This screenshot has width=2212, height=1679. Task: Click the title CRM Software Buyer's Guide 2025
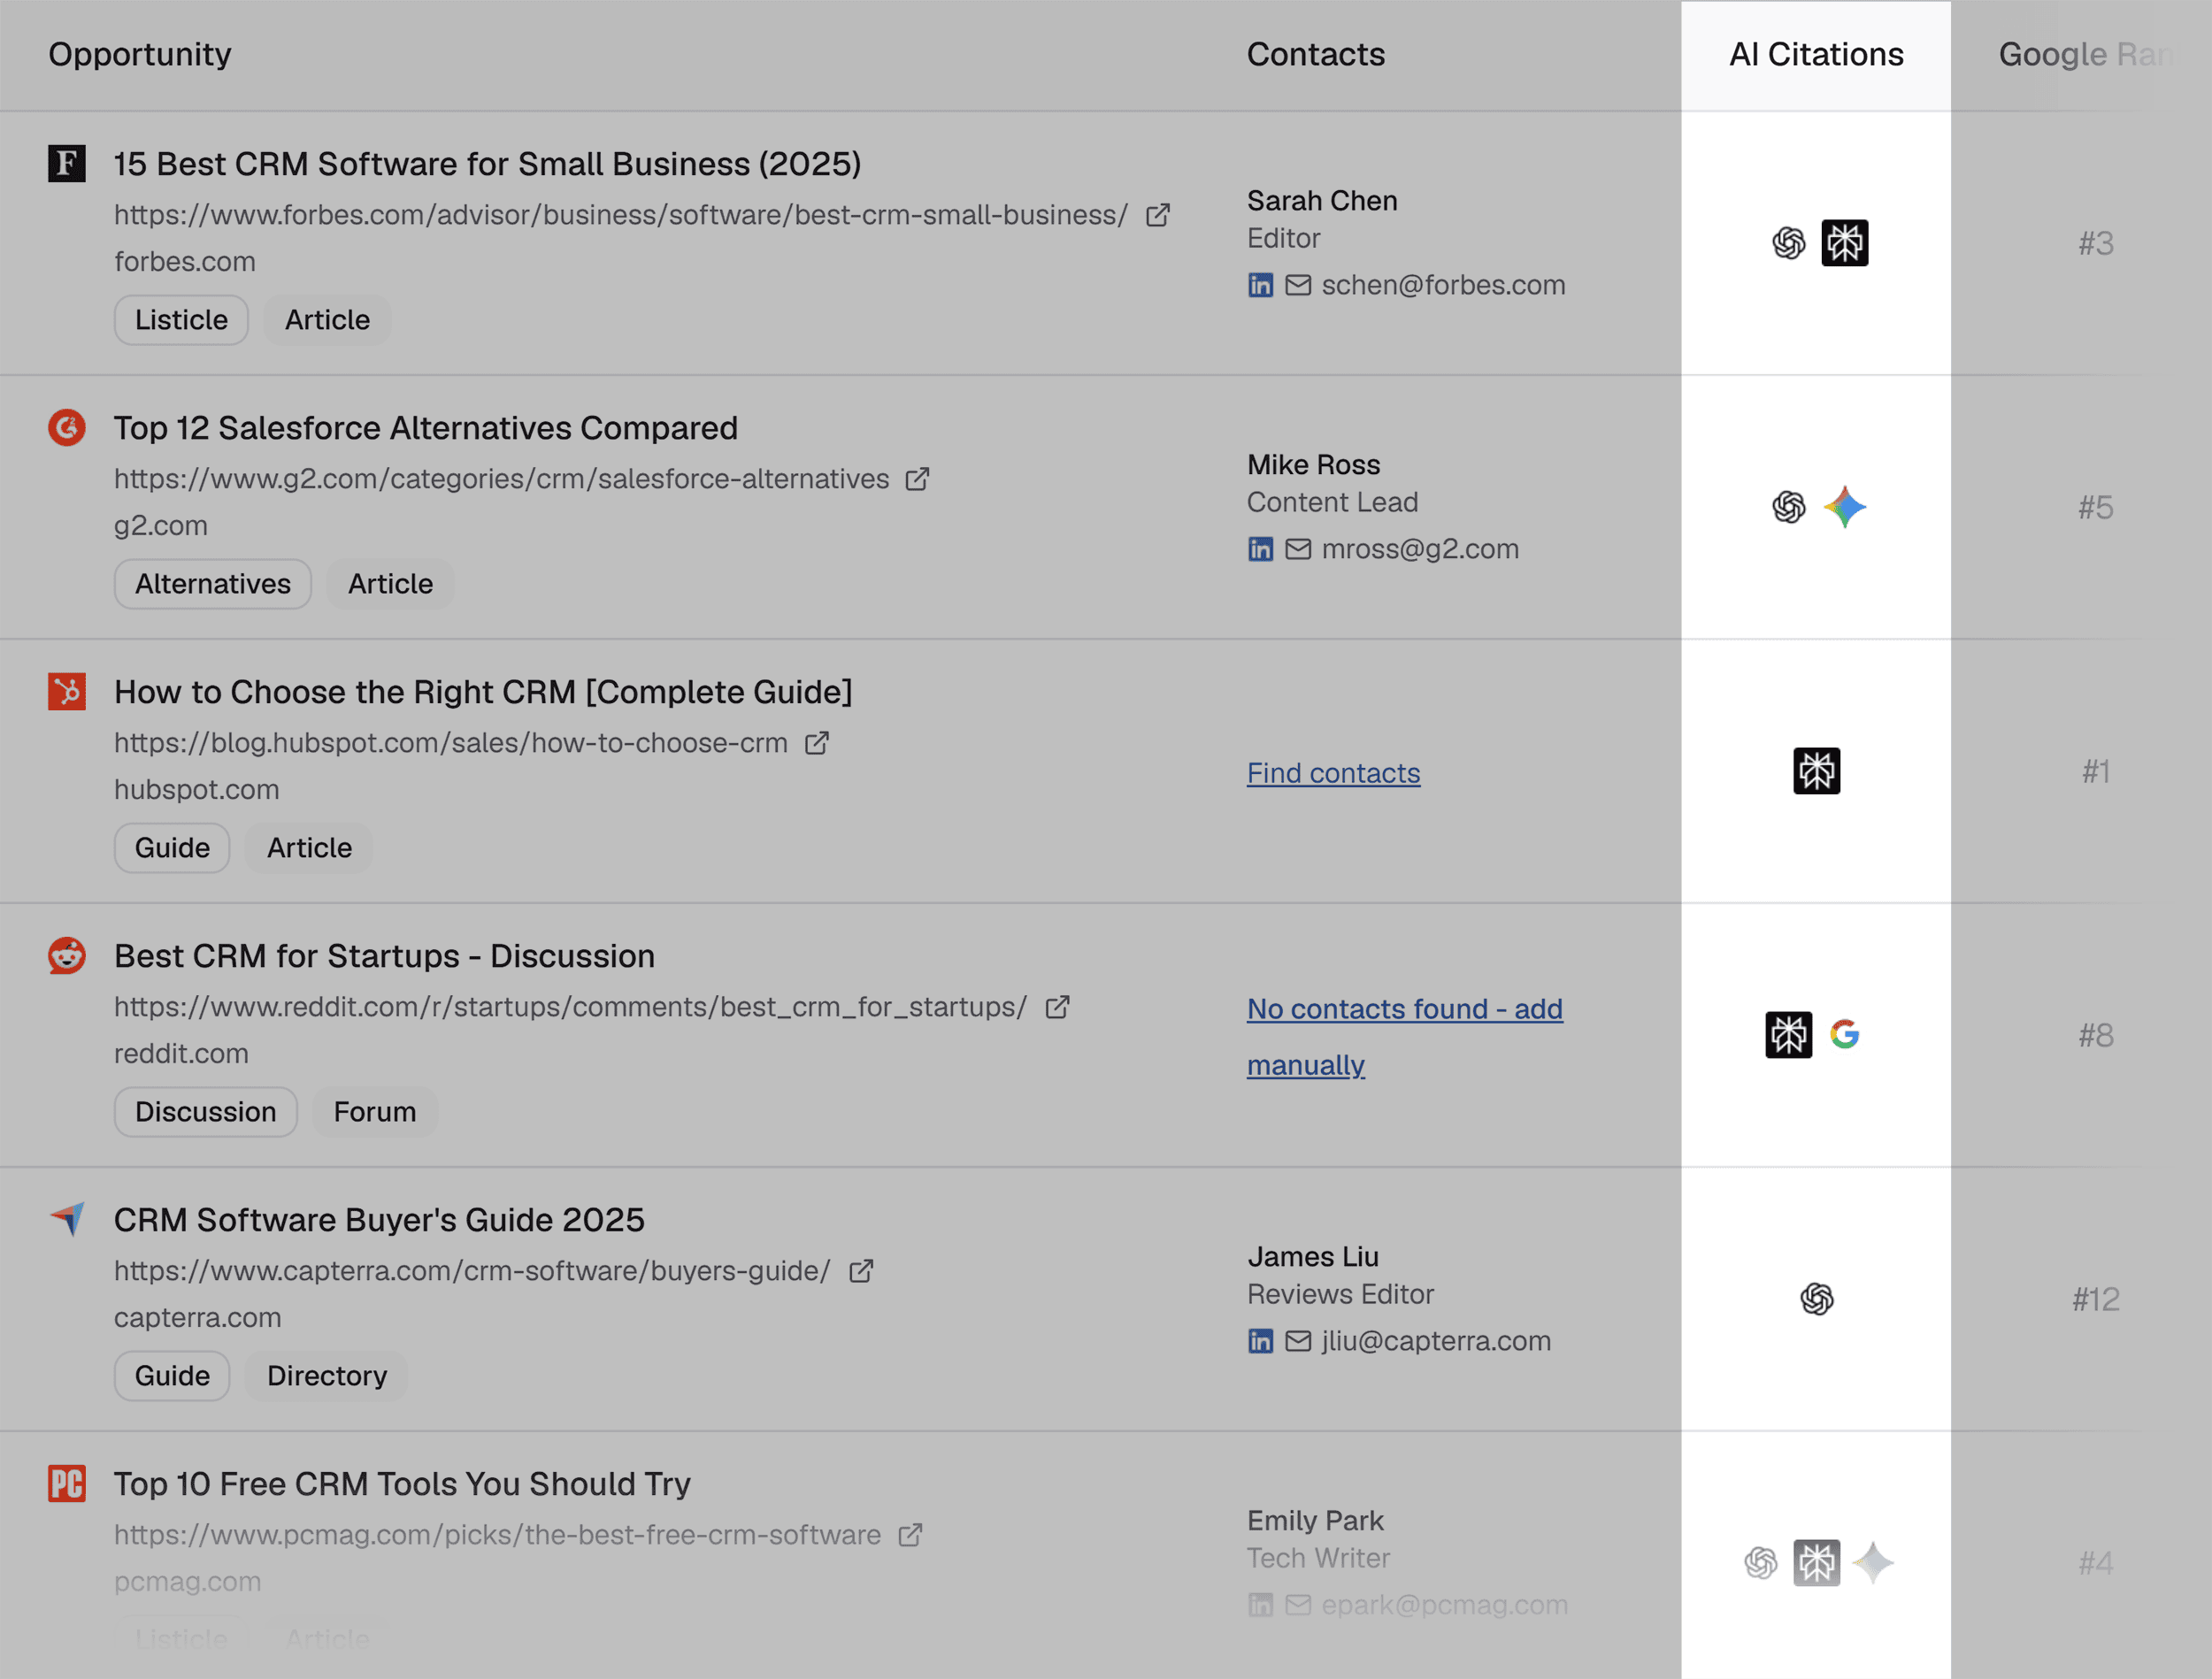(x=379, y=1220)
